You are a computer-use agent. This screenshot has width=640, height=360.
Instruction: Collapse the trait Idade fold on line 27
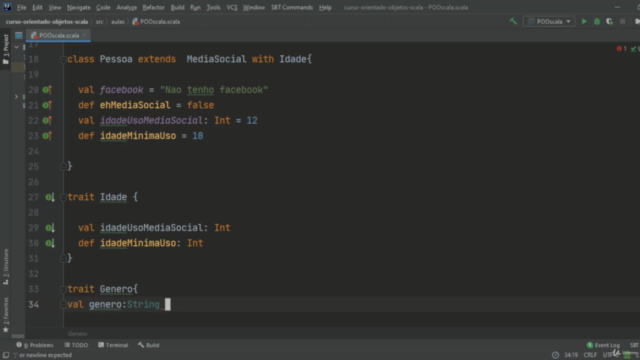coord(63,198)
